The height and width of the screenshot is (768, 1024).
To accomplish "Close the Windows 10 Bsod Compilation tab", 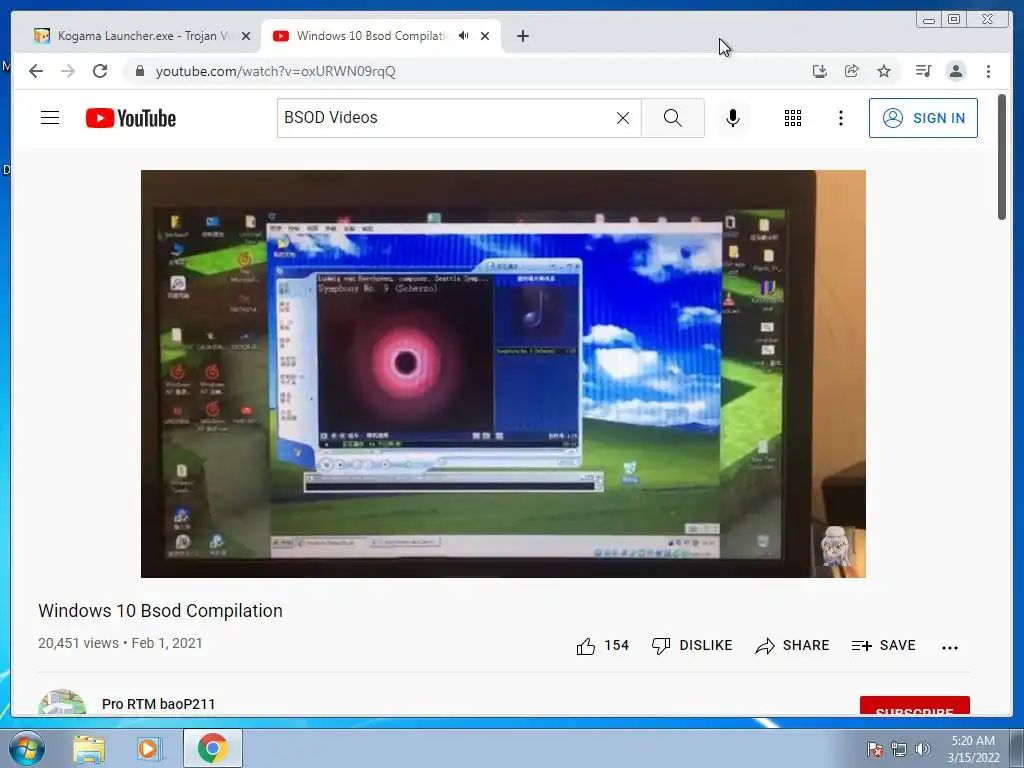I will click(485, 36).
